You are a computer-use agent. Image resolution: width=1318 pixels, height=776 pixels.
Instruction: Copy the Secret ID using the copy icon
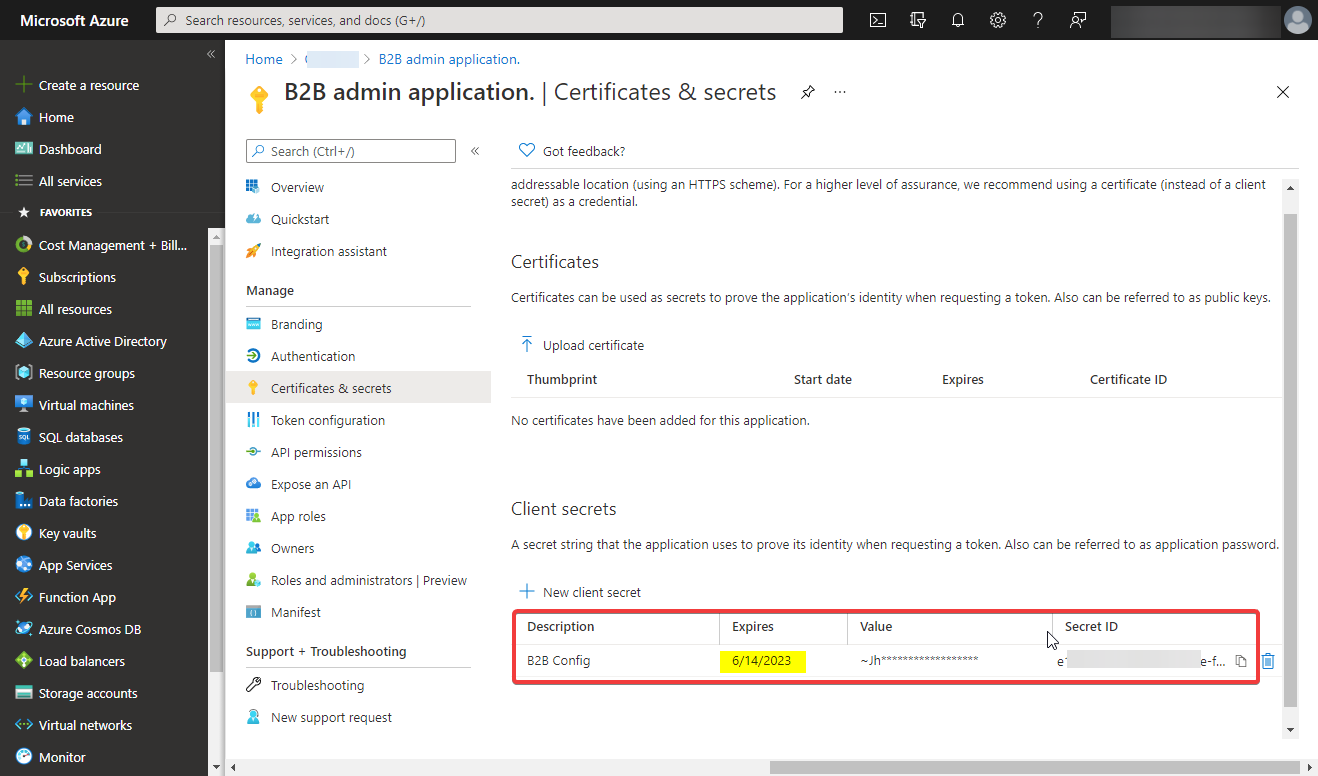1240,660
